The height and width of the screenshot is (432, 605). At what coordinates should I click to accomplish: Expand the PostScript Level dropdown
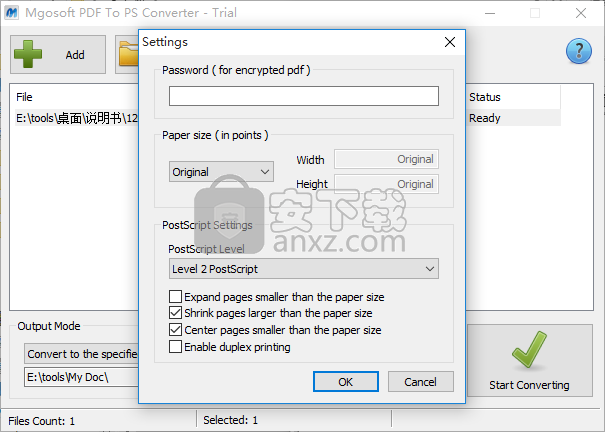click(304, 269)
